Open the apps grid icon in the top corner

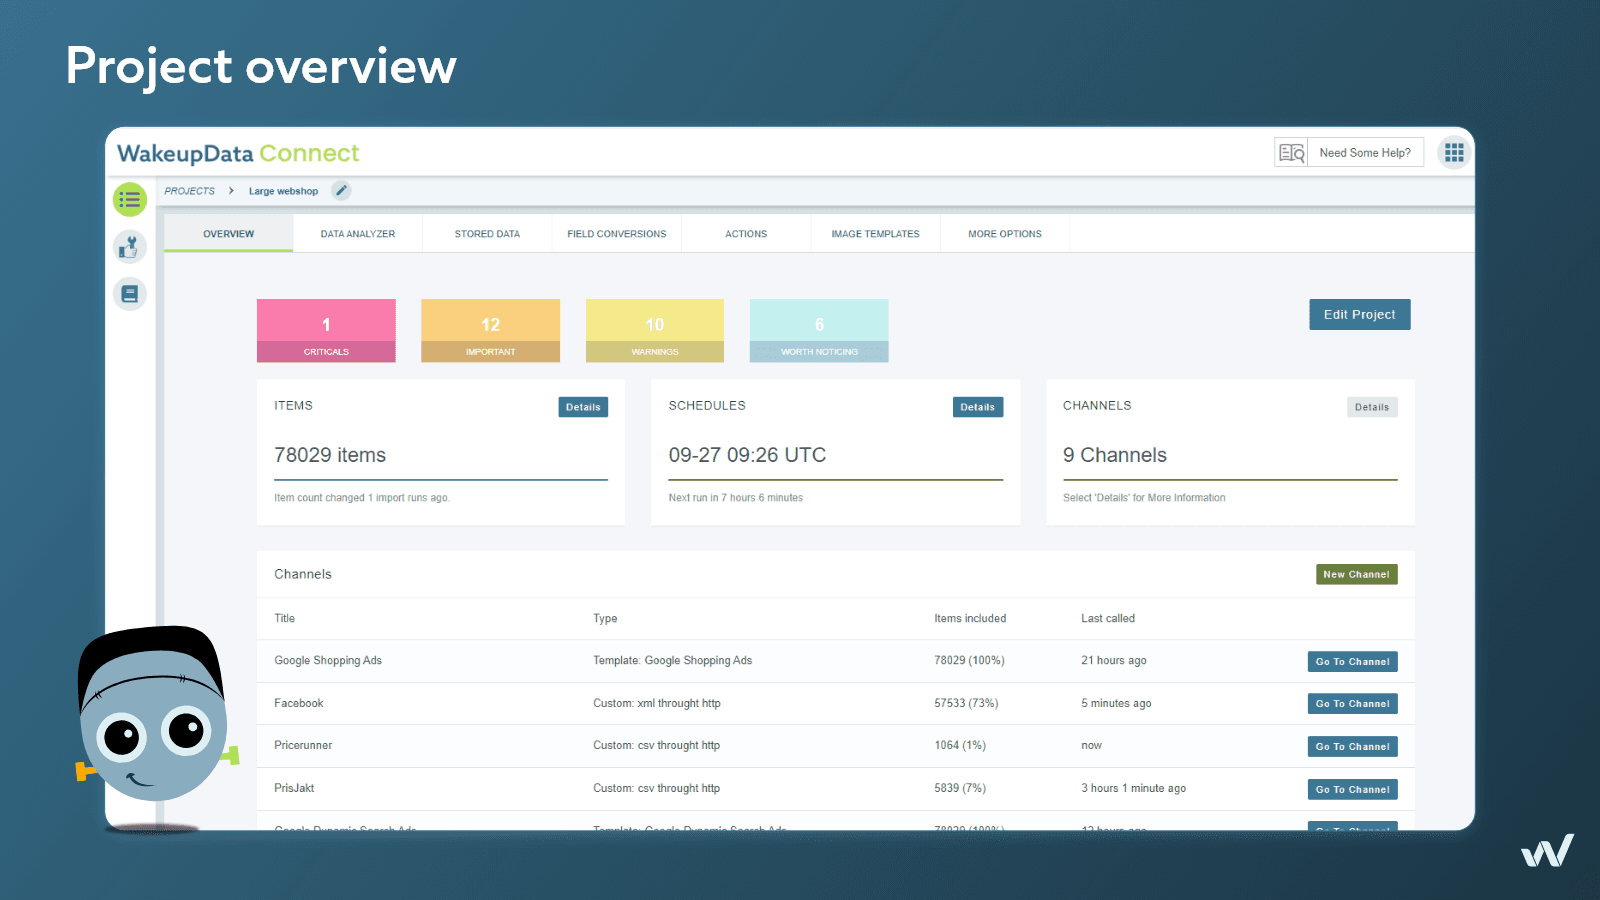(x=1453, y=152)
